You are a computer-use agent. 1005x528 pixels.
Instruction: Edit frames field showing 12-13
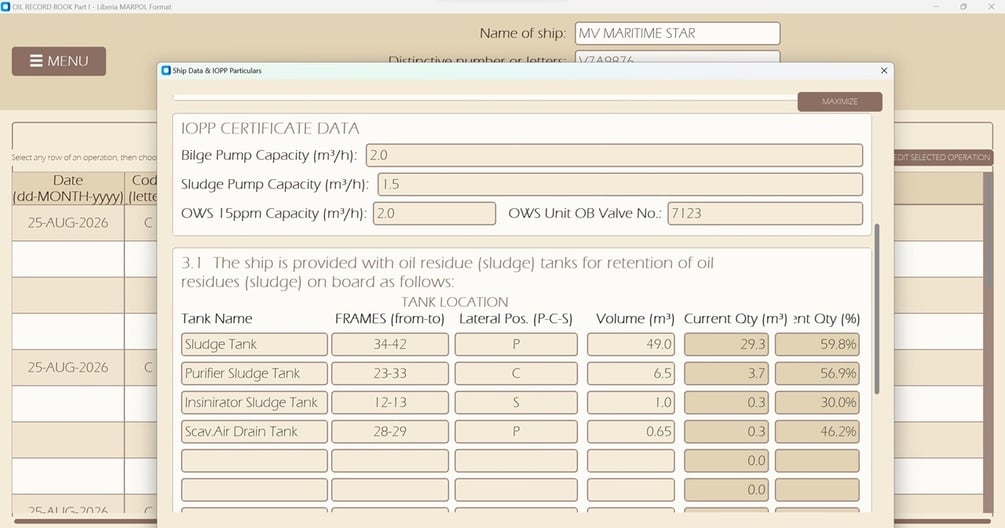click(x=390, y=402)
